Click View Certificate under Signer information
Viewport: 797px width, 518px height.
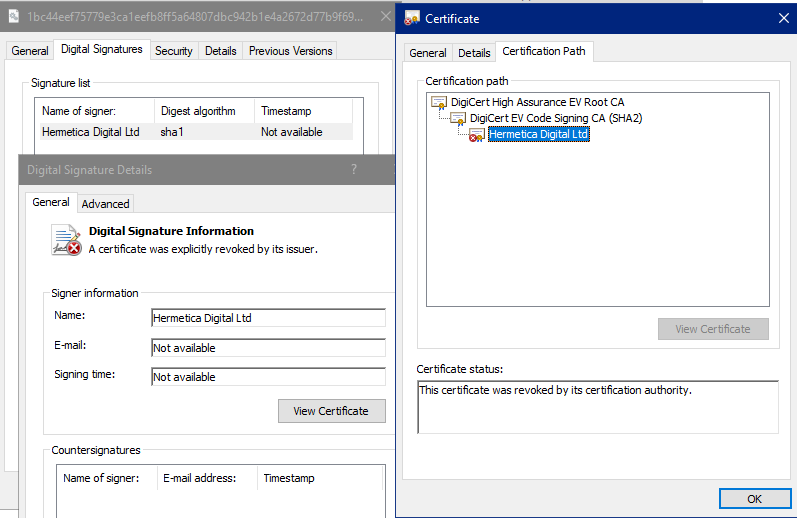click(331, 411)
